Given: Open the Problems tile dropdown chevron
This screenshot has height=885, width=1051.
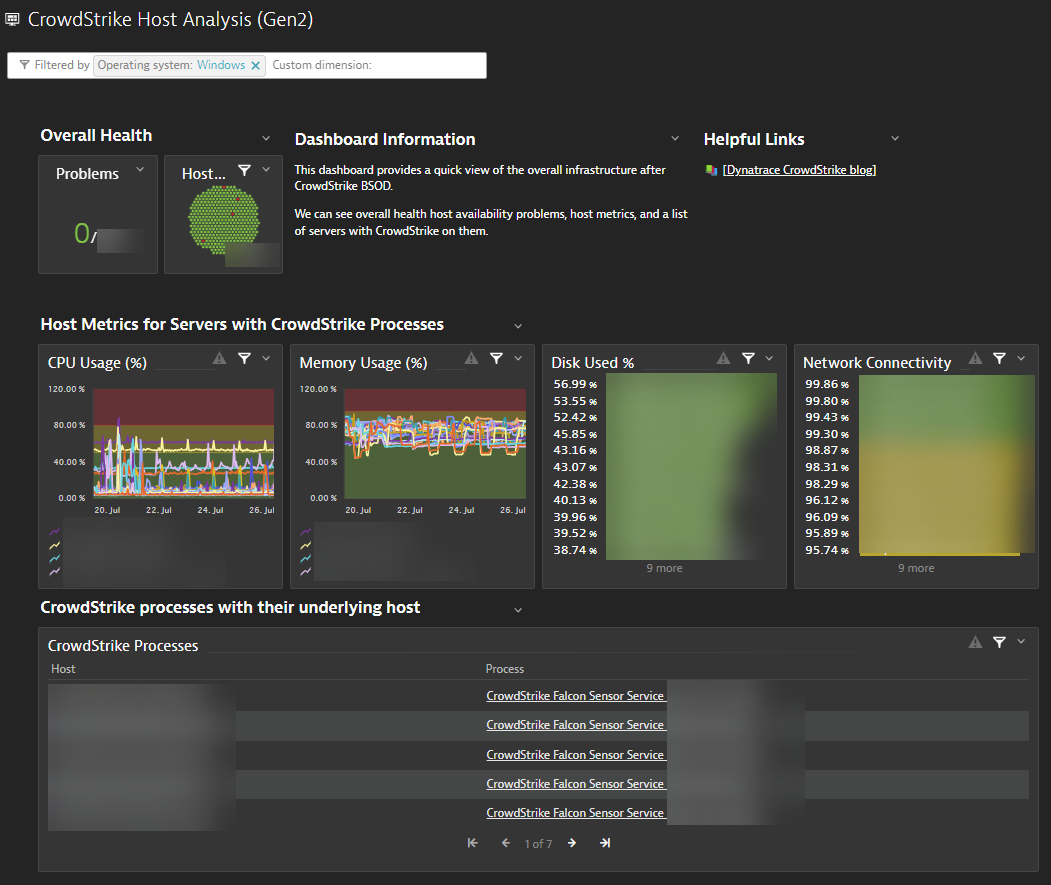Looking at the screenshot, I should [x=140, y=169].
